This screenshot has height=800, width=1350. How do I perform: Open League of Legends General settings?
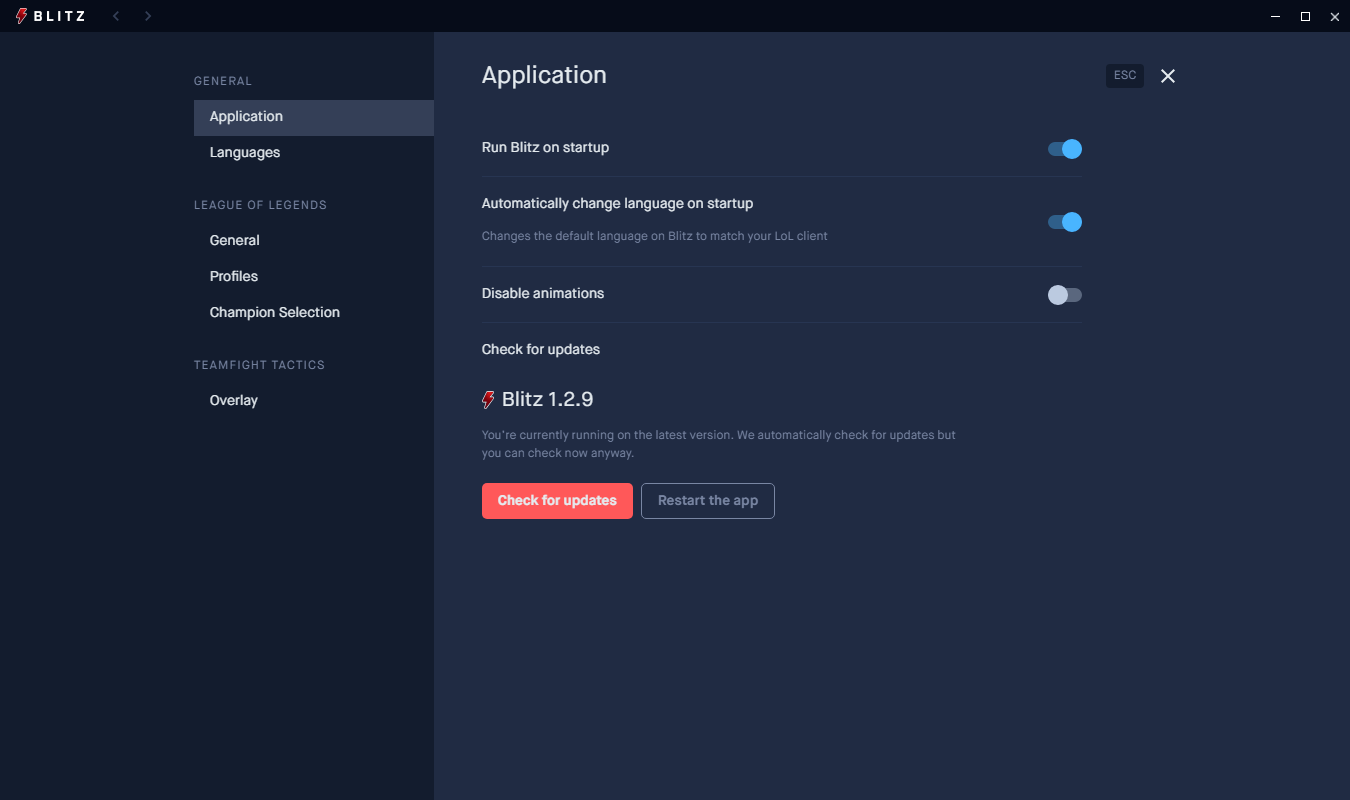[x=314, y=241]
